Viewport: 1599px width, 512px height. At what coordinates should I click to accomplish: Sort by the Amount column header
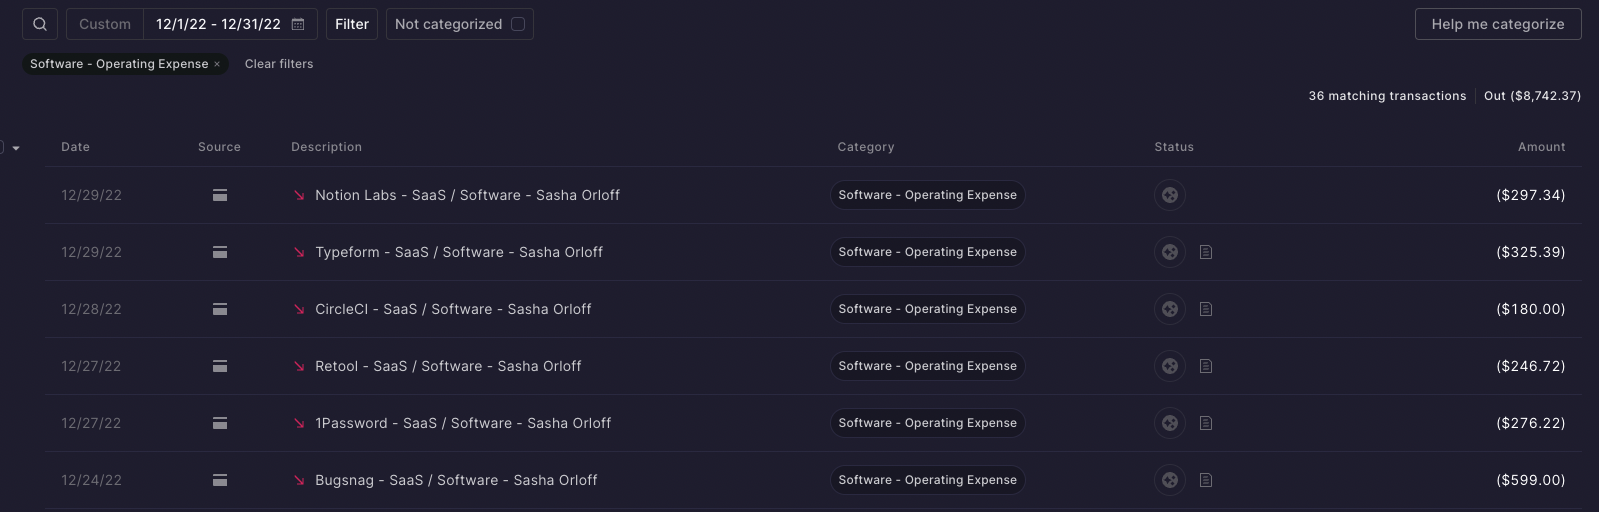click(1541, 147)
